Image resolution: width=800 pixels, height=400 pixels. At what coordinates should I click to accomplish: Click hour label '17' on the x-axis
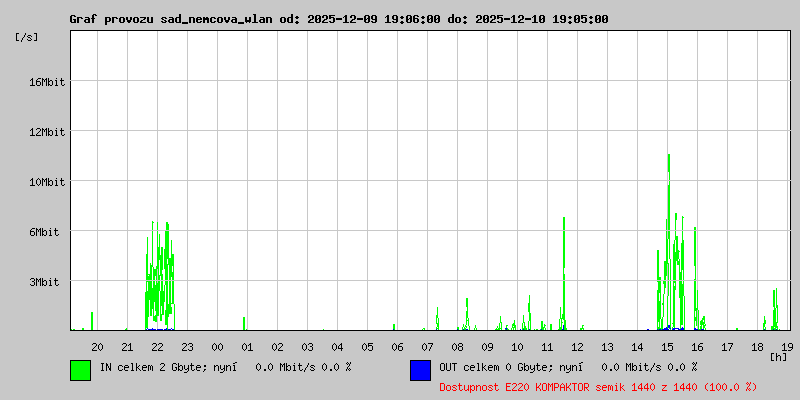click(x=728, y=347)
